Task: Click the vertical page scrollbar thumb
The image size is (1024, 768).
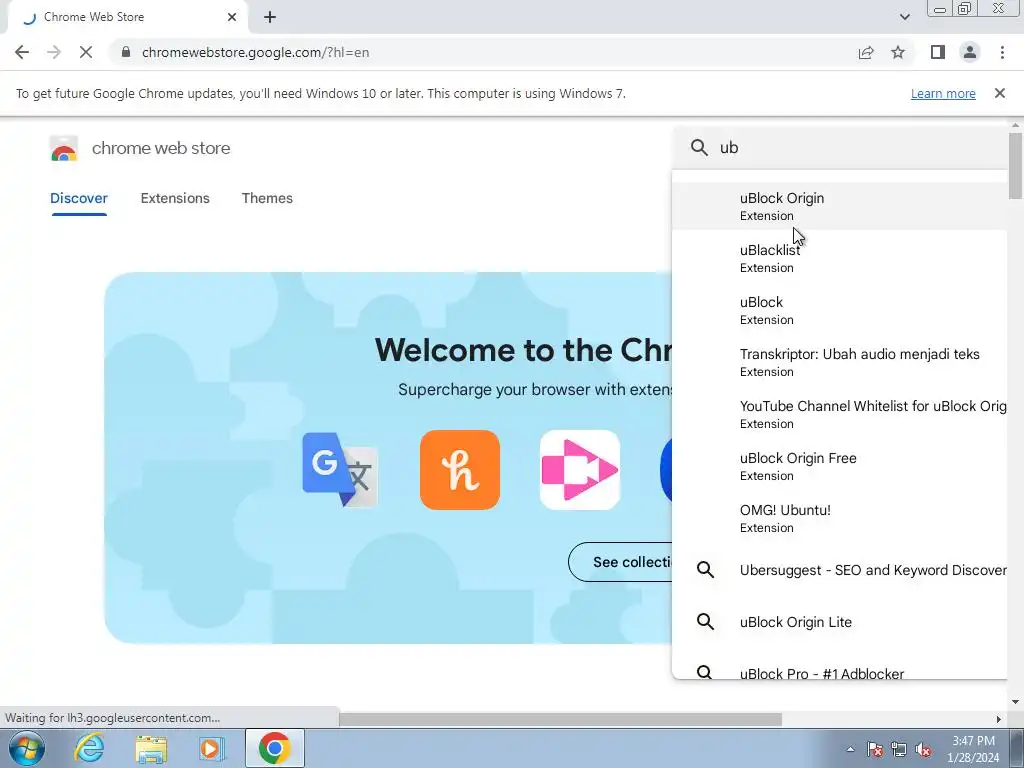Action: pos(1015,165)
